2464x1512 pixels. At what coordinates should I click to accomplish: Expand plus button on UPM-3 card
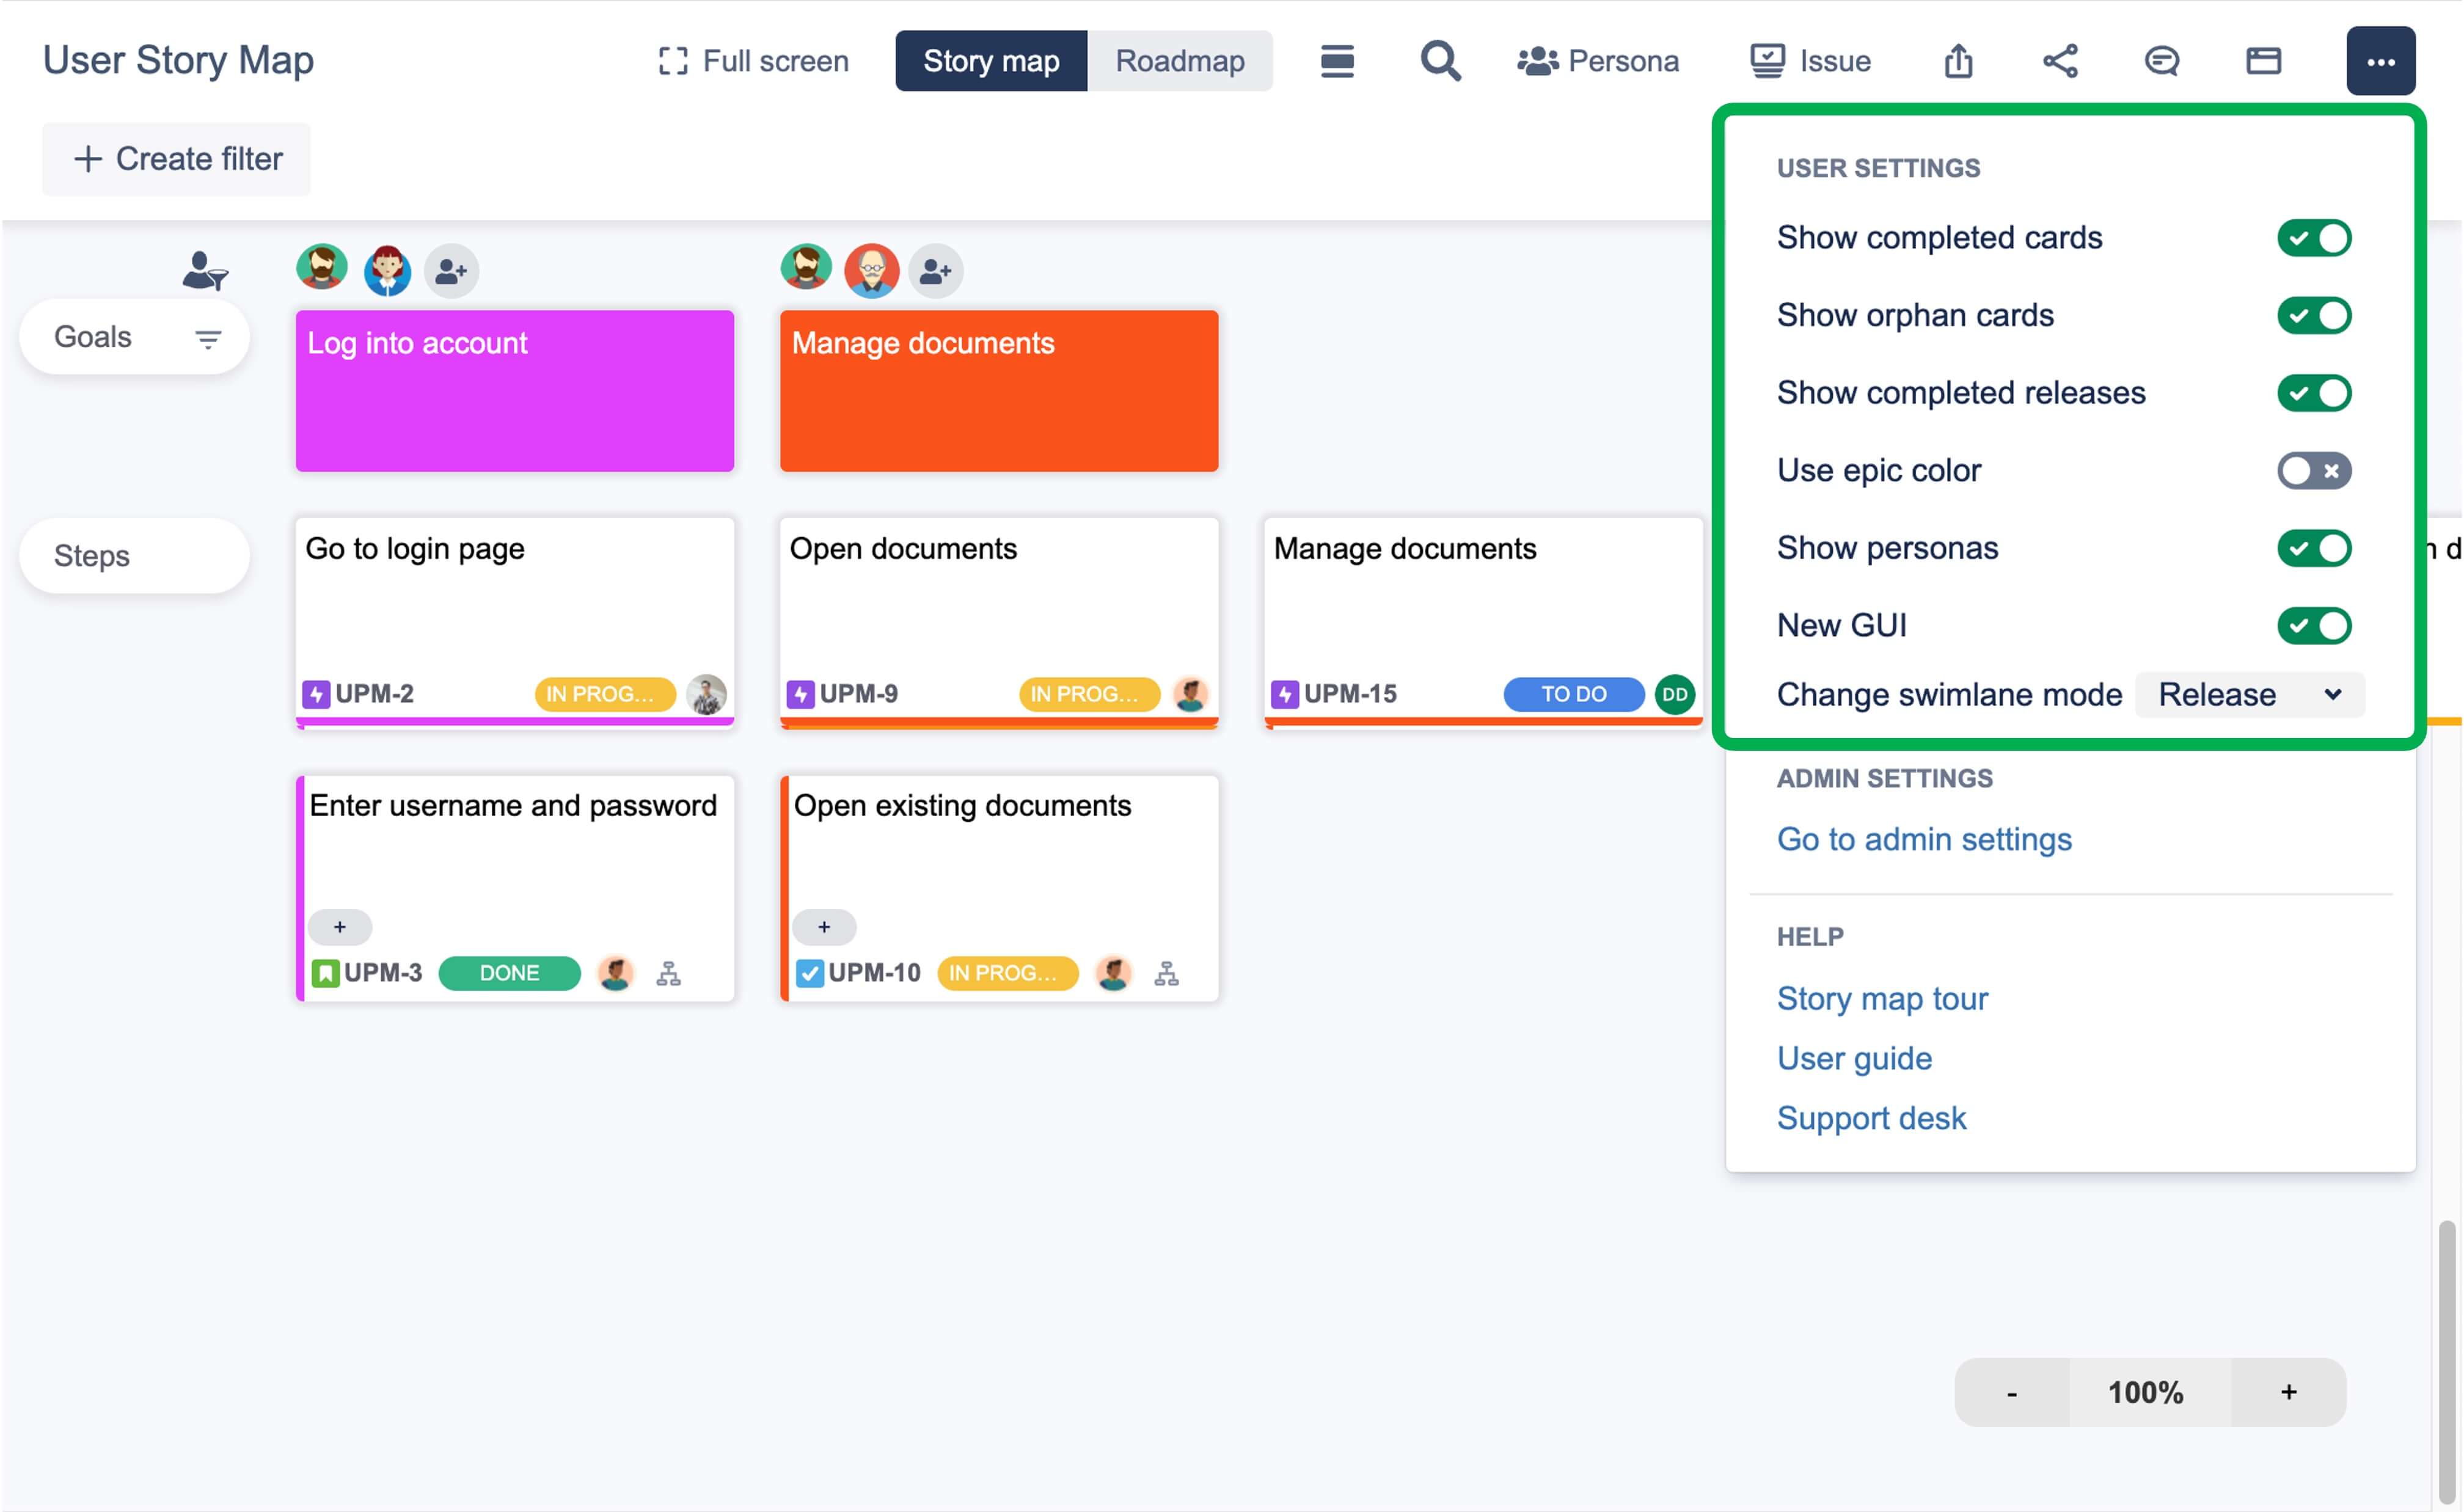pos(340,927)
